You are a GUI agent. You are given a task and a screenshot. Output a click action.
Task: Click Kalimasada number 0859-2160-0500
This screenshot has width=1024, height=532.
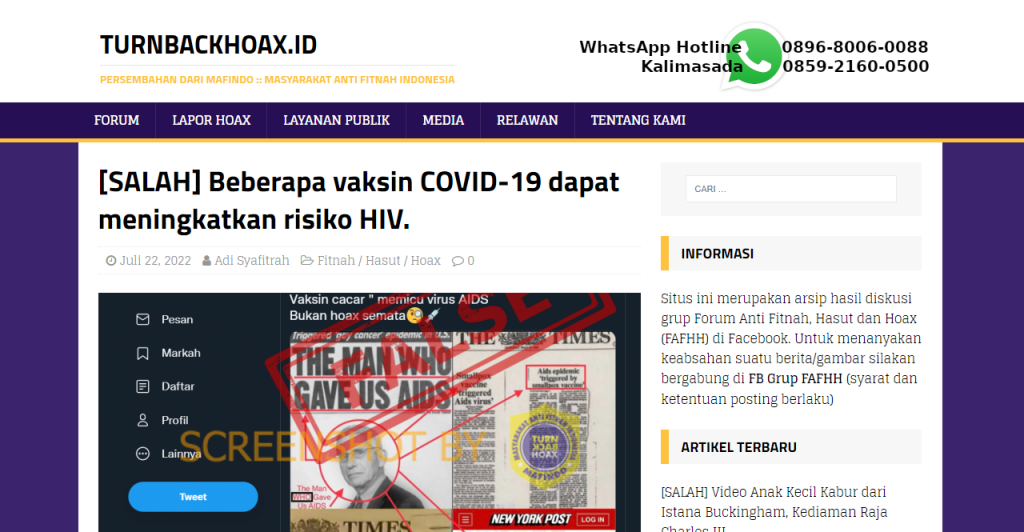point(856,67)
